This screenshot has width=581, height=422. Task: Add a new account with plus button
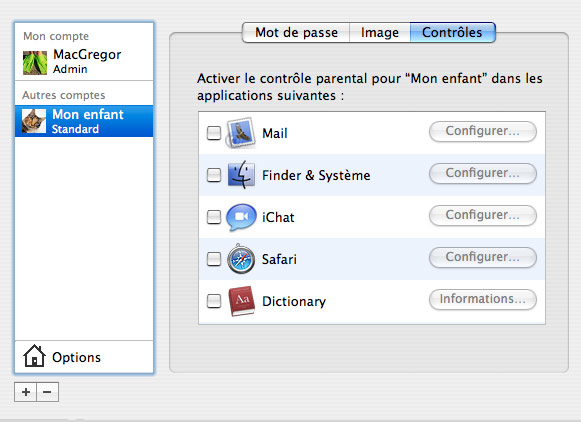(26, 392)
